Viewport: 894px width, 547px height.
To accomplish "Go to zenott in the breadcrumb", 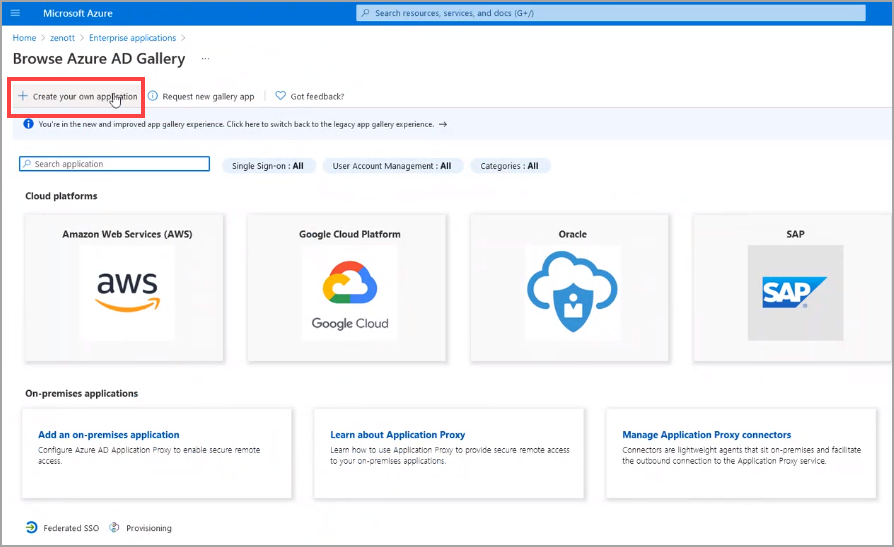I will 62,38.
